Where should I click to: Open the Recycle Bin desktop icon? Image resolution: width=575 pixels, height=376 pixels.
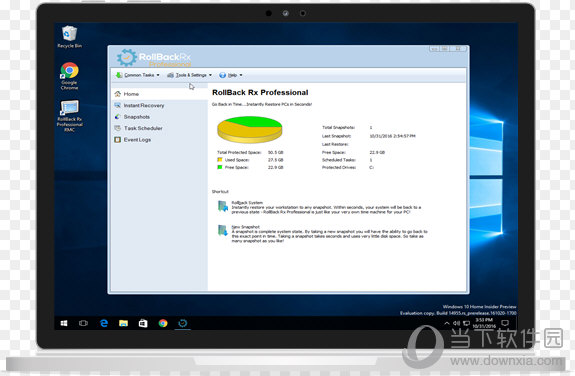pos(69,36)
